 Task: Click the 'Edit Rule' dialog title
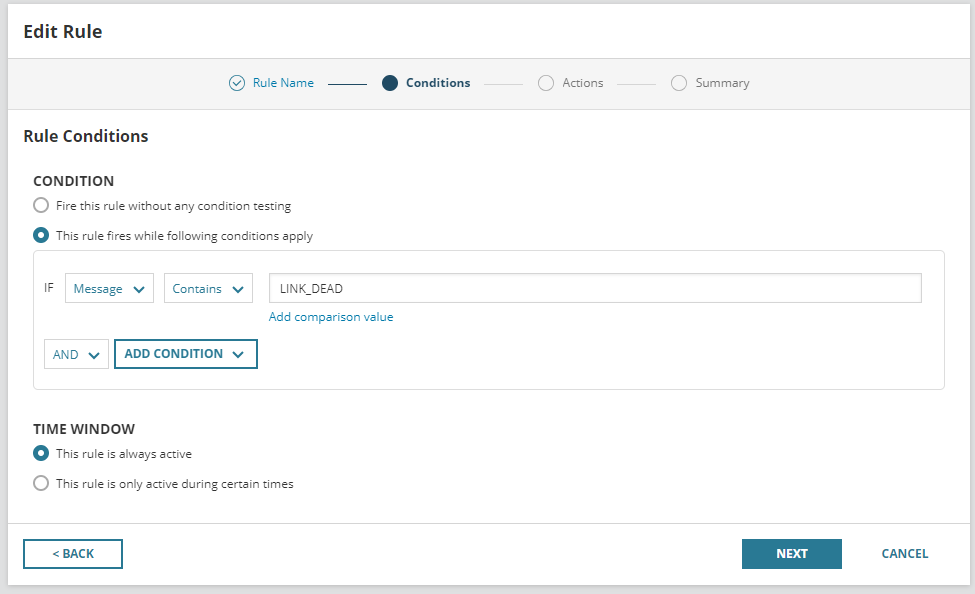[x=63, y=32]
